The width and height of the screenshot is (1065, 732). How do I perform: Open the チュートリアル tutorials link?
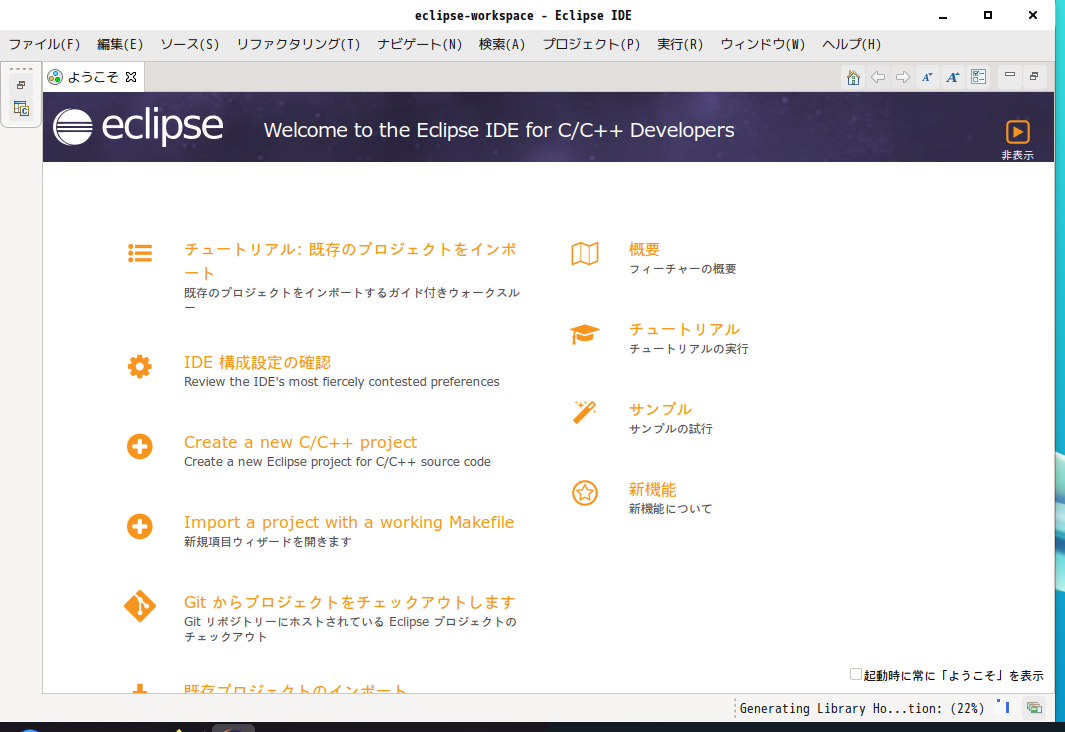[685, 329]
